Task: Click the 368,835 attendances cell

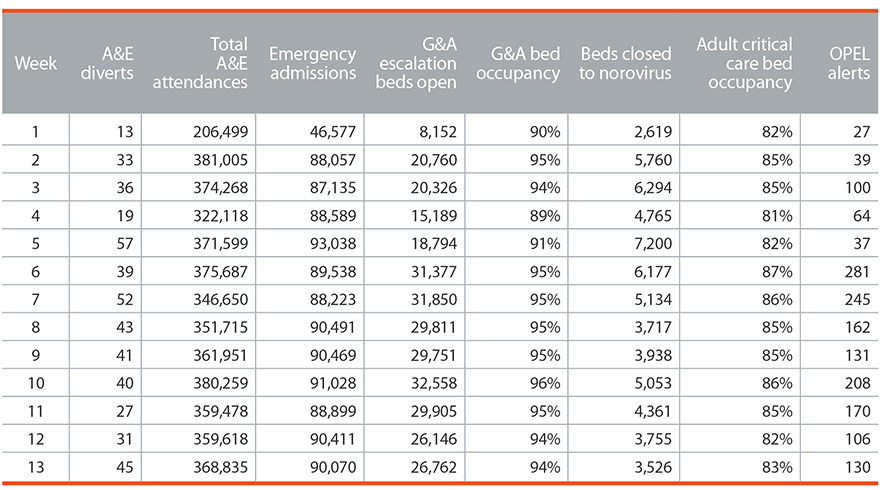Action: click(x=220, y=467)
